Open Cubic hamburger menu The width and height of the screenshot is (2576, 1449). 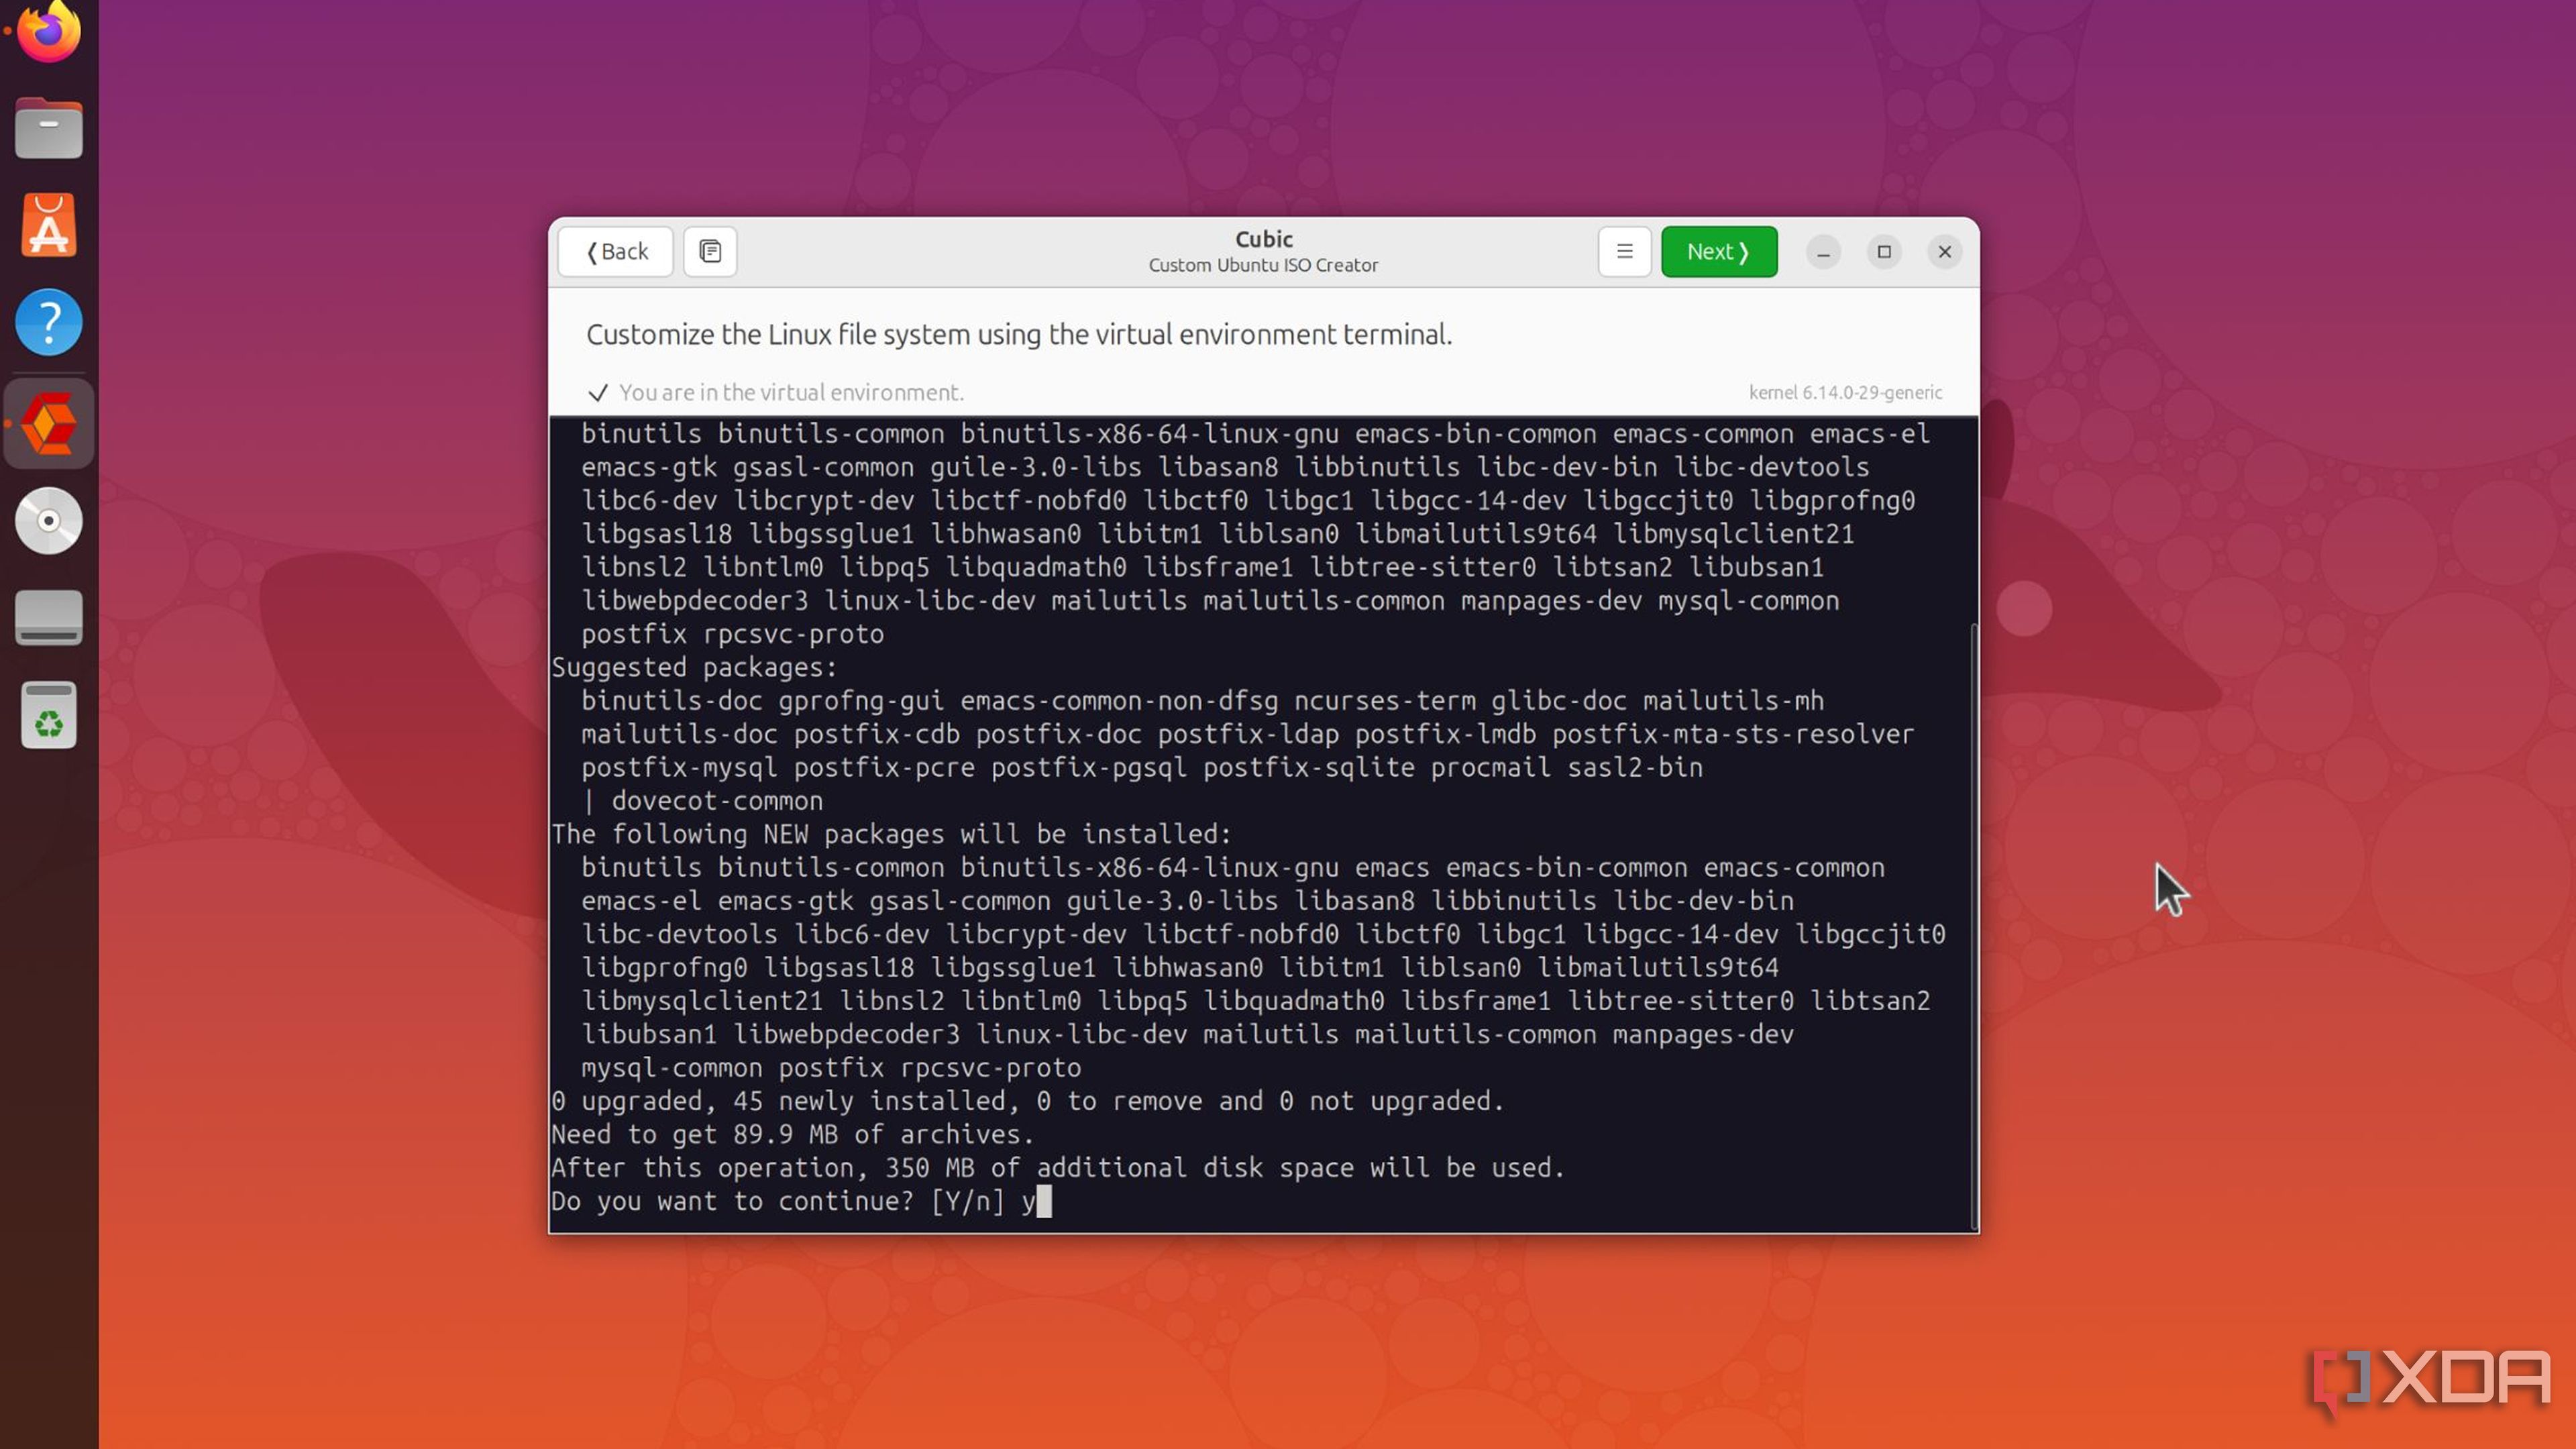pos(1624,251)
